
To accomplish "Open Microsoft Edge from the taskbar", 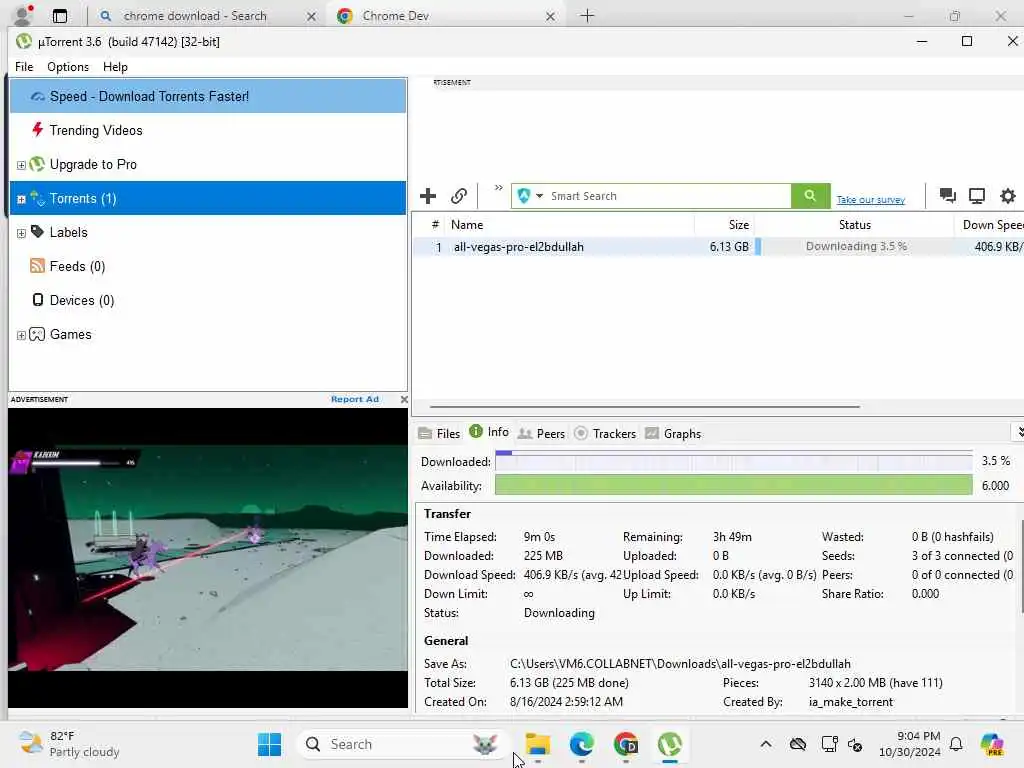I will (x=581, y=744).
